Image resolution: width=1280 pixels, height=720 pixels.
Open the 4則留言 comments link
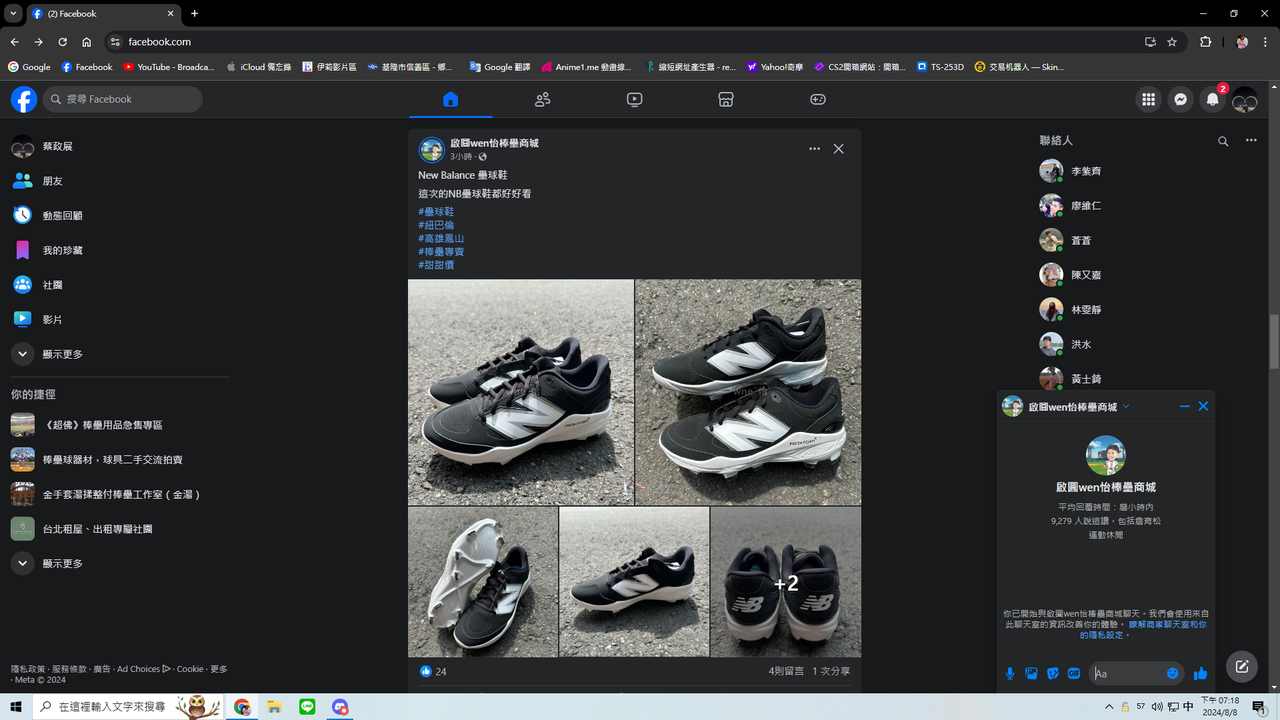pyautogui.click(x=786, y=671)
